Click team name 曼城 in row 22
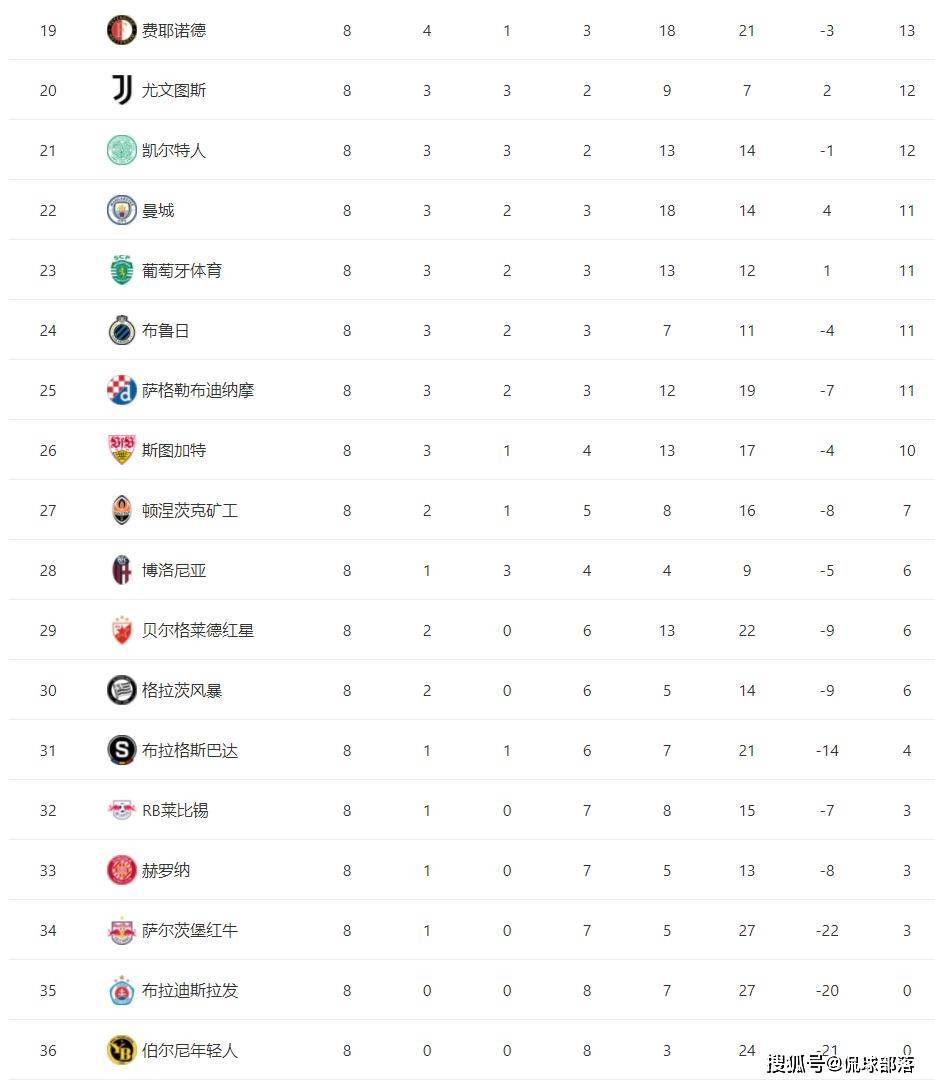The height and width of the screenshot is (1084, 935). 158,210
